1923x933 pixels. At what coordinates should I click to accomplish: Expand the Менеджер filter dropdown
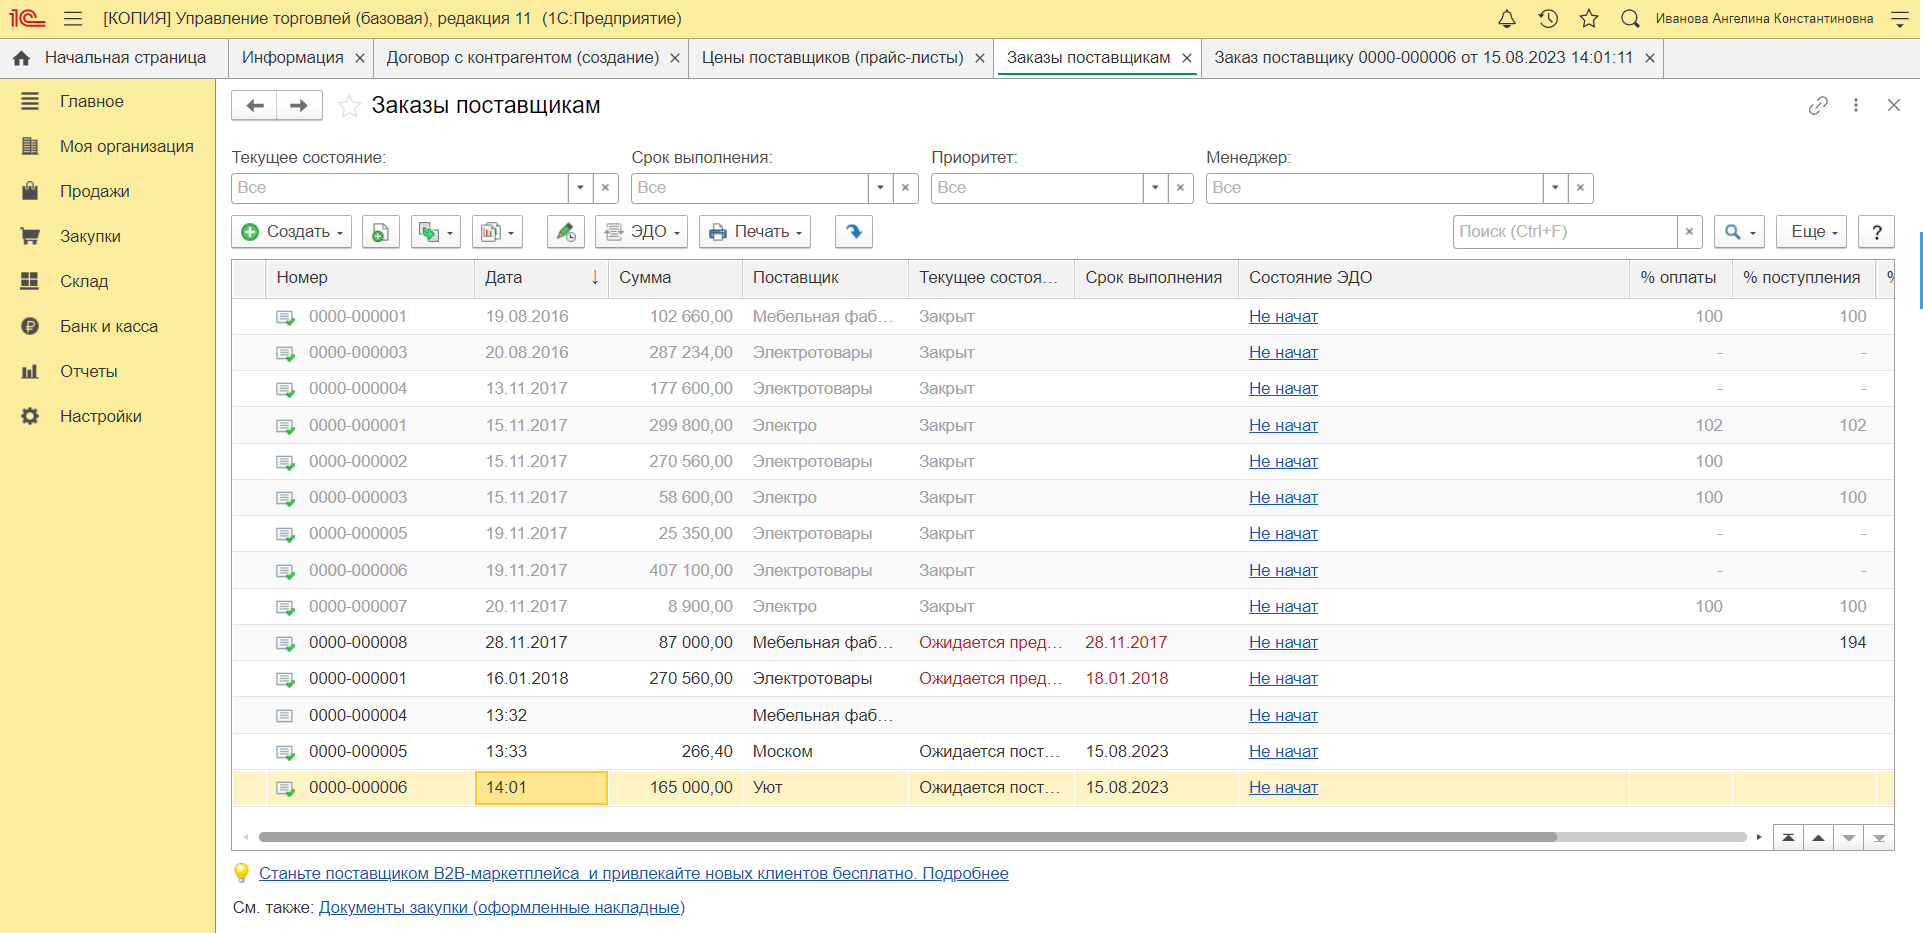(x=1555, y=188)
